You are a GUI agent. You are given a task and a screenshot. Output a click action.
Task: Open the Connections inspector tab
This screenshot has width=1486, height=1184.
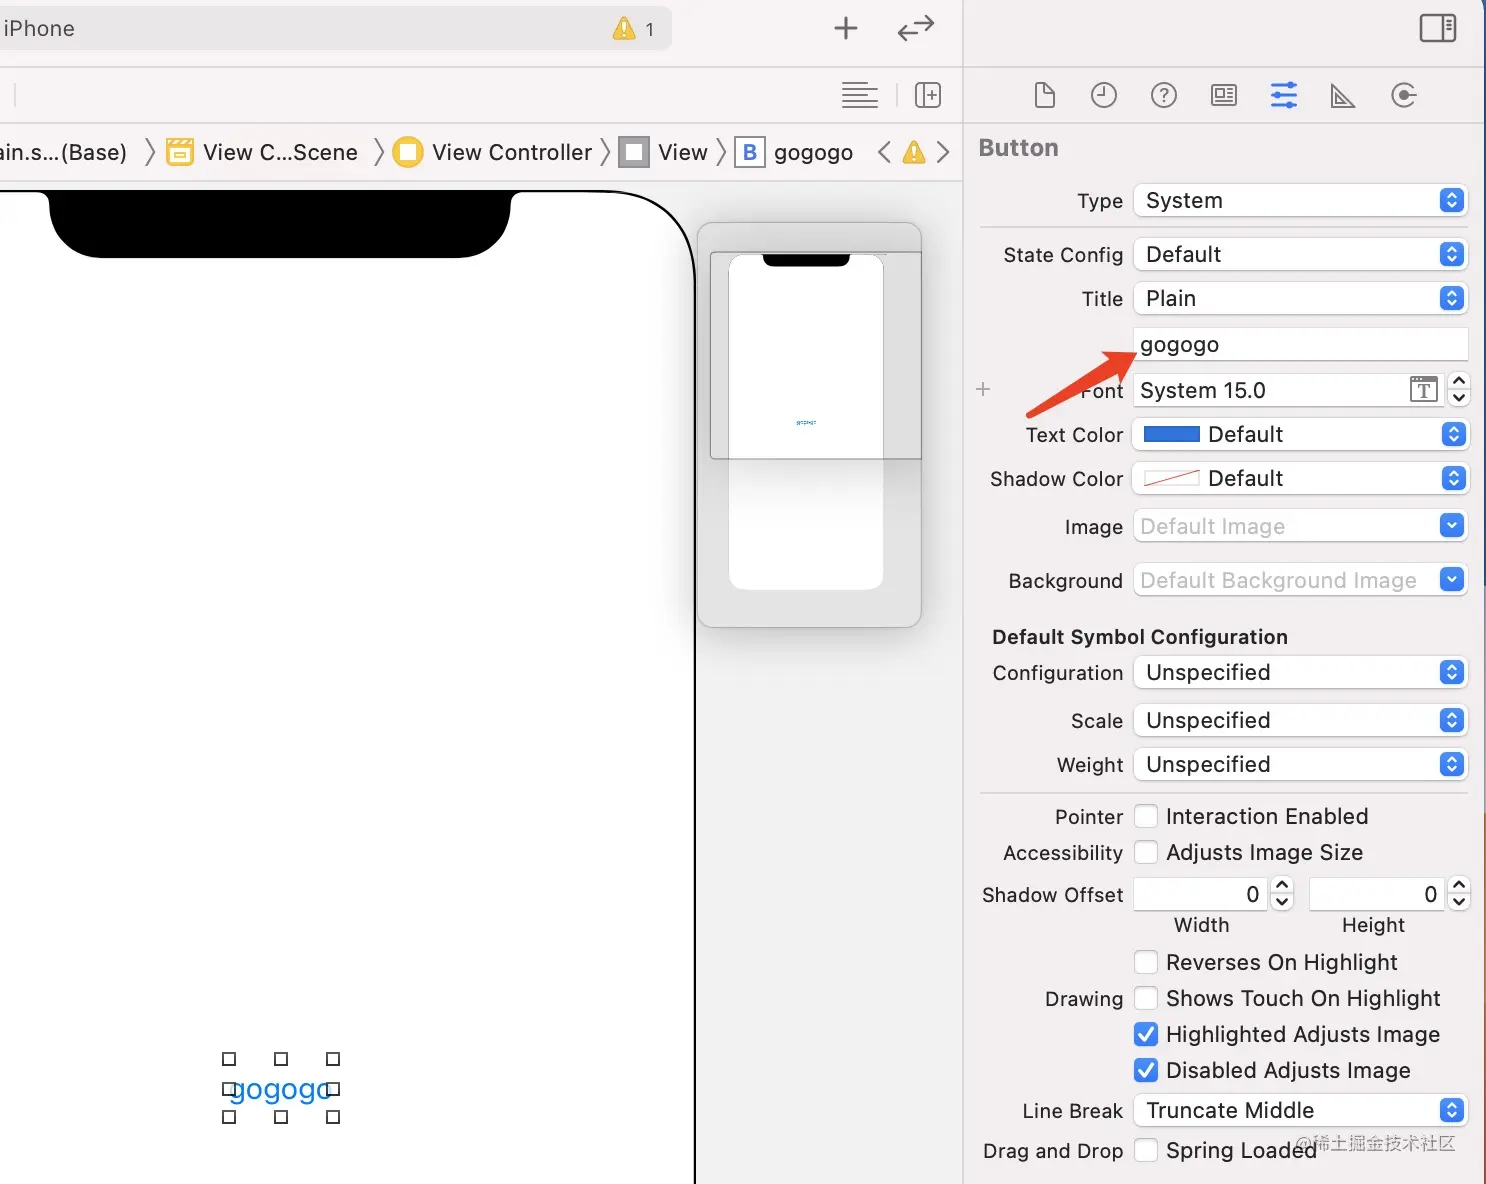point(1404,95)
